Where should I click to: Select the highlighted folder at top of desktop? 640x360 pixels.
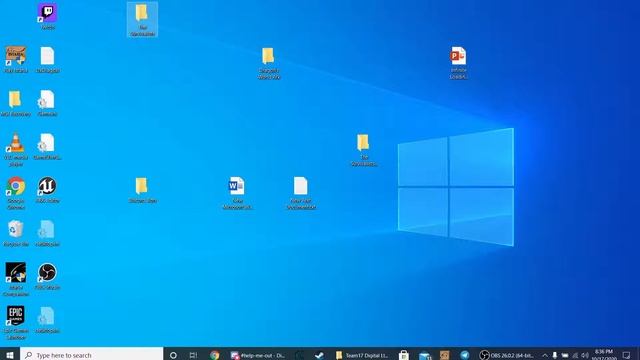[142, 20]
